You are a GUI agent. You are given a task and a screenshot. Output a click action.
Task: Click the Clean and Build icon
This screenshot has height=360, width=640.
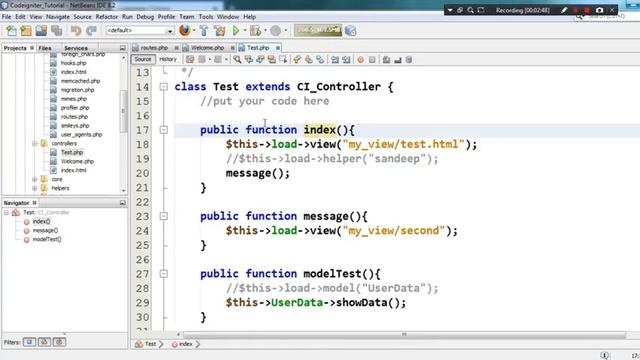(220, 31)
